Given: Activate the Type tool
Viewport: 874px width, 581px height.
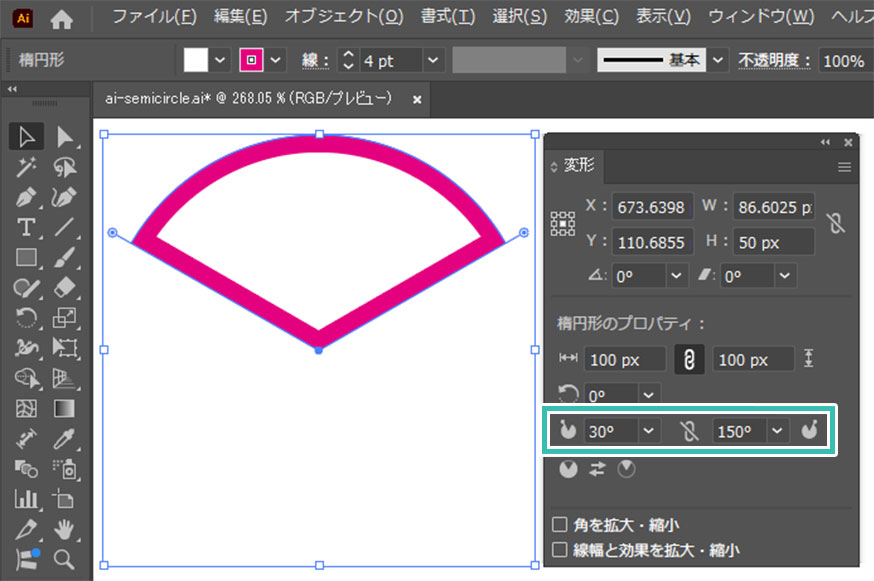Looking at the screenshot, I should coord(27,228).
